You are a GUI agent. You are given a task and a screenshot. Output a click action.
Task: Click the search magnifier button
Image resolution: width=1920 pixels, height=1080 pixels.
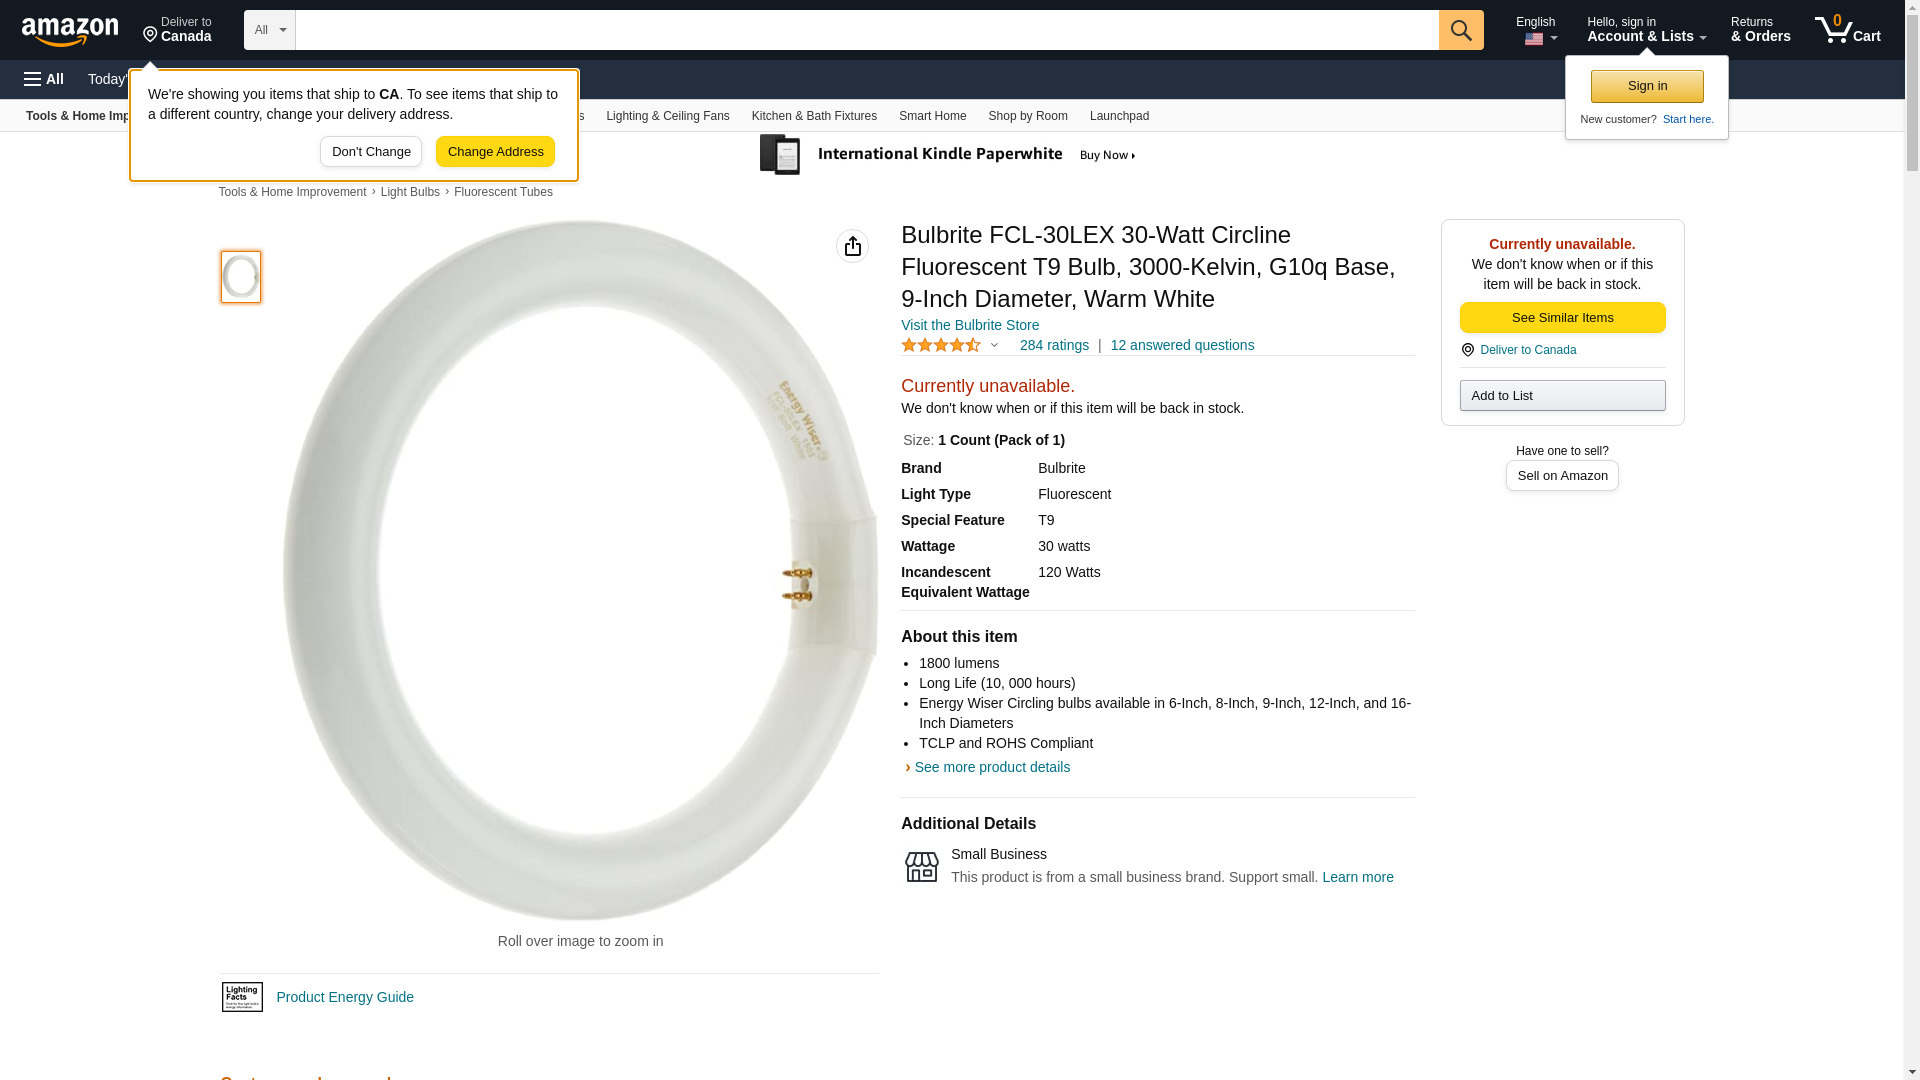pyautogui.click(x=1460, y=30)
